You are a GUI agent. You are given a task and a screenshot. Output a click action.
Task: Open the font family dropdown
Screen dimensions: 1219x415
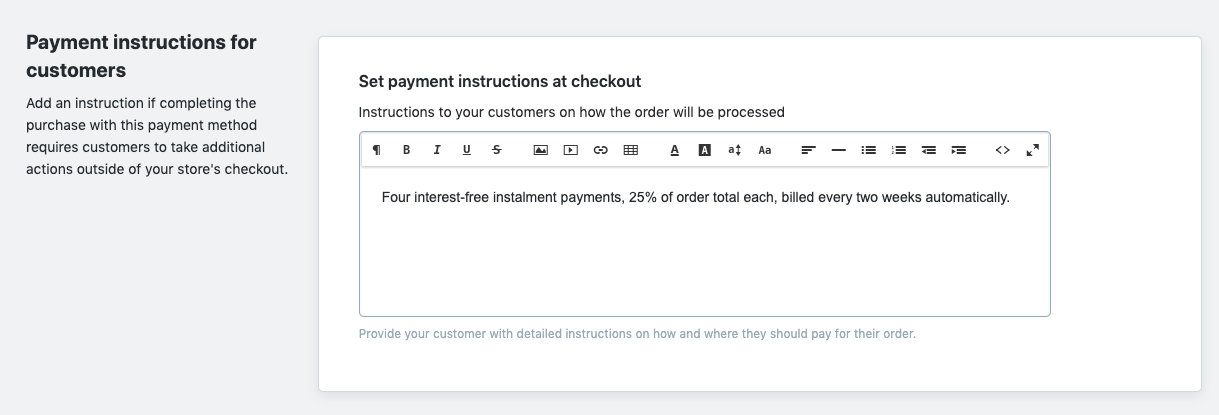pyautogui.click(x=765, y=150)
